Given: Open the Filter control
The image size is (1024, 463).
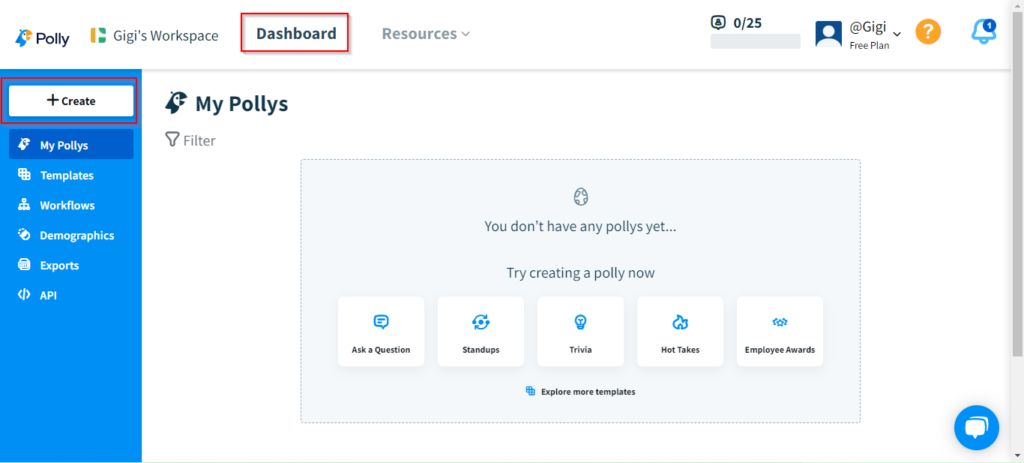Looking at the screenshot, I should 190,140.
